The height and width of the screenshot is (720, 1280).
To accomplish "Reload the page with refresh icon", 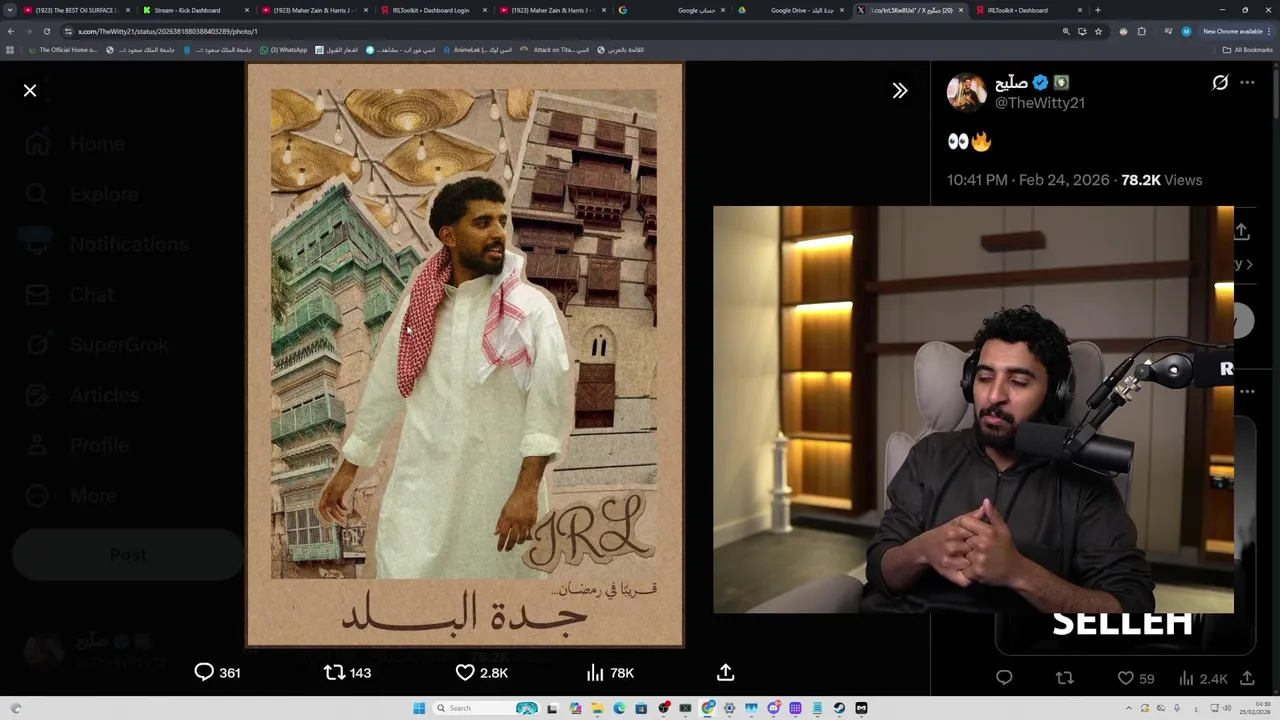I will click(x=46, y=31).
